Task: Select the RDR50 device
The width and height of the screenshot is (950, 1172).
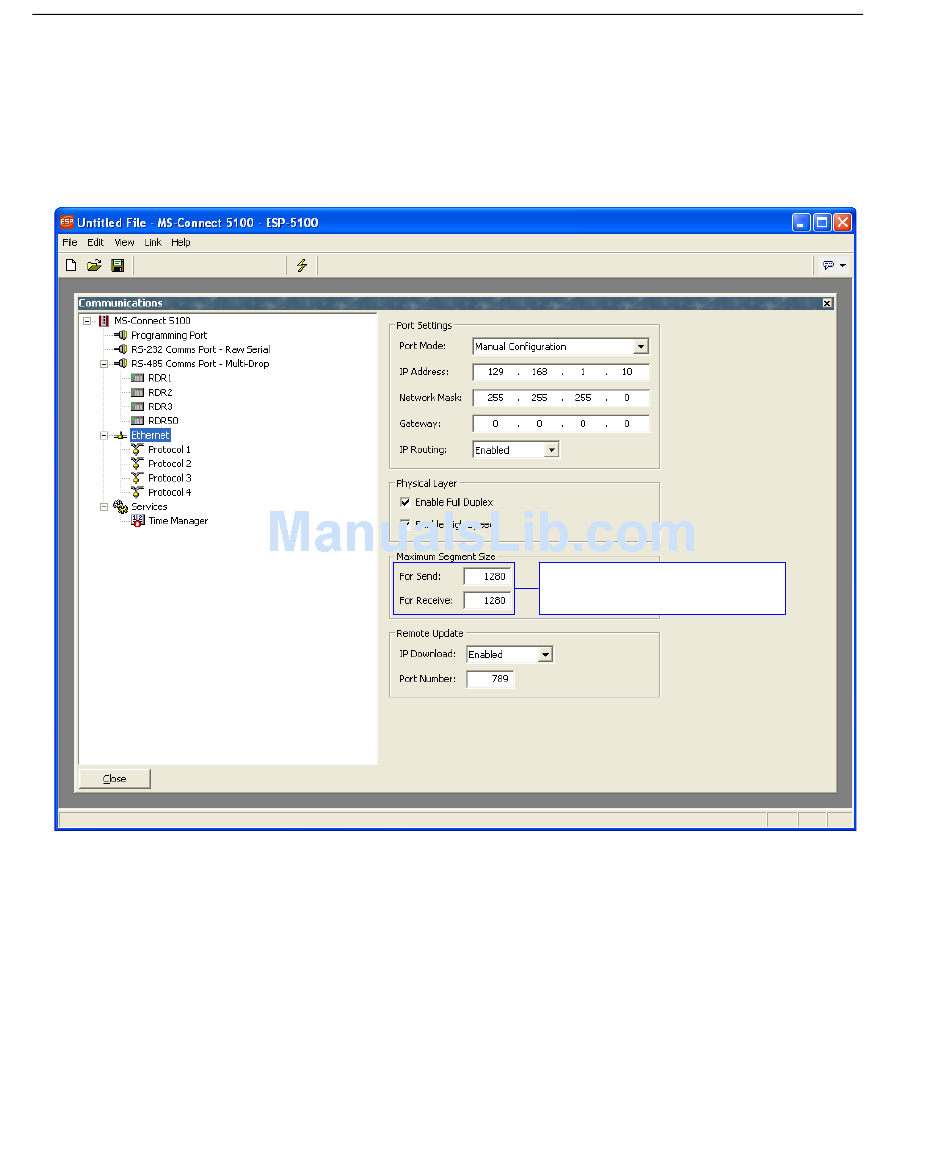Action: tap(163, 421)
